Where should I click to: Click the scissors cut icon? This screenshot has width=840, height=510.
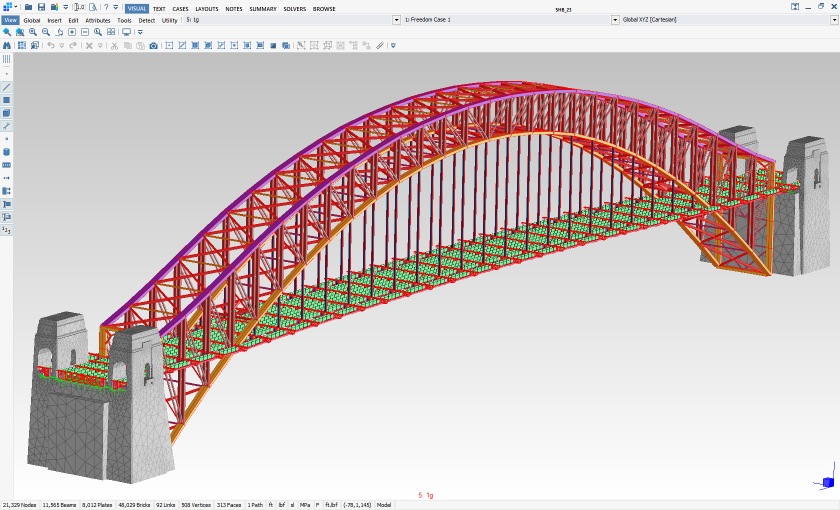[x=114, y=46]
